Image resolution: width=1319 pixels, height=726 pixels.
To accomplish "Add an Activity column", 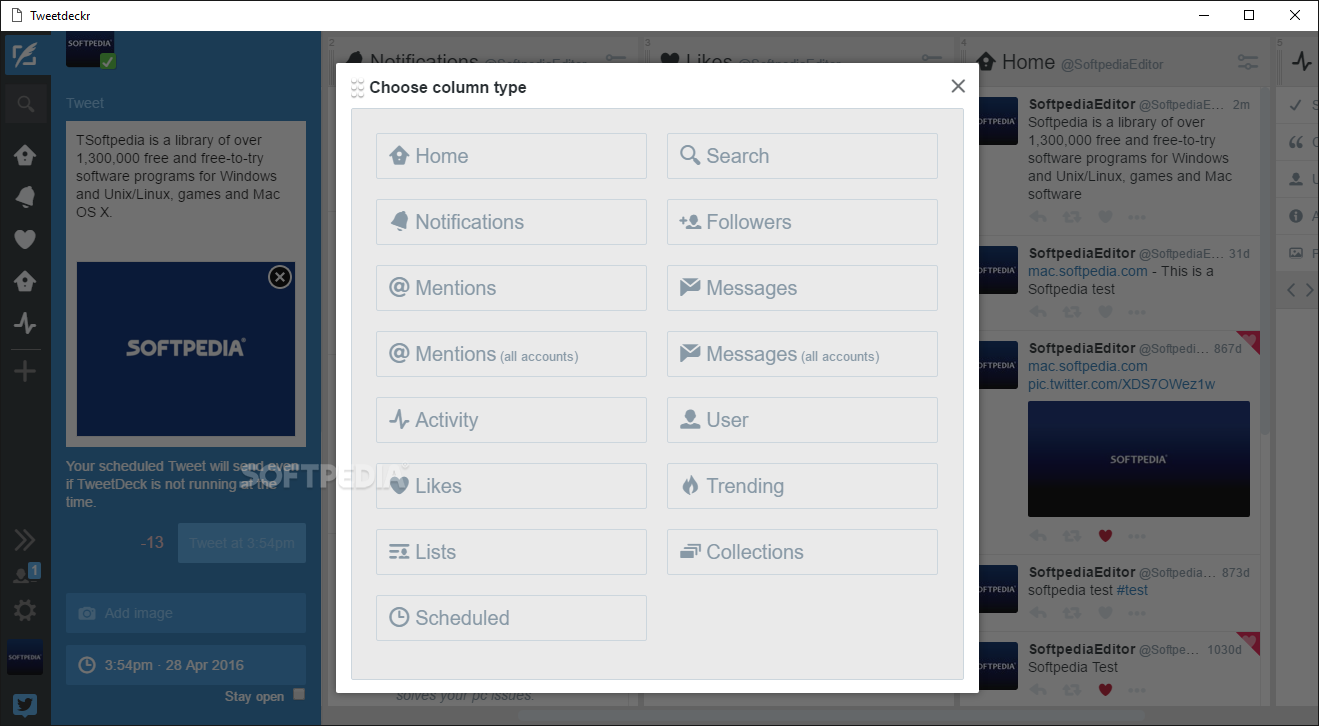I will [511, 420].
